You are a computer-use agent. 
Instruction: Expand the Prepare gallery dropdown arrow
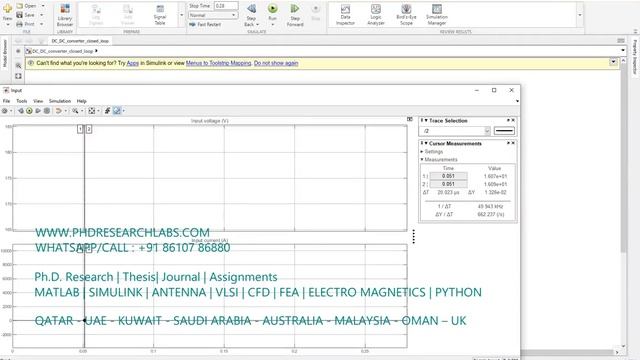click(182, 15)
